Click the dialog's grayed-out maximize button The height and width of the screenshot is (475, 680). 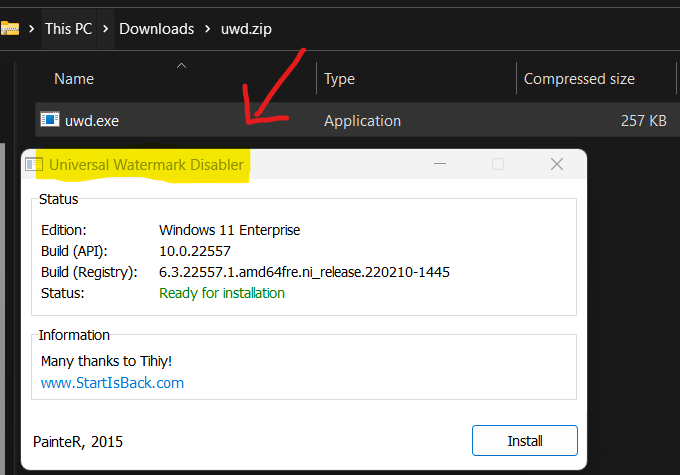click(x=498, y=164)
